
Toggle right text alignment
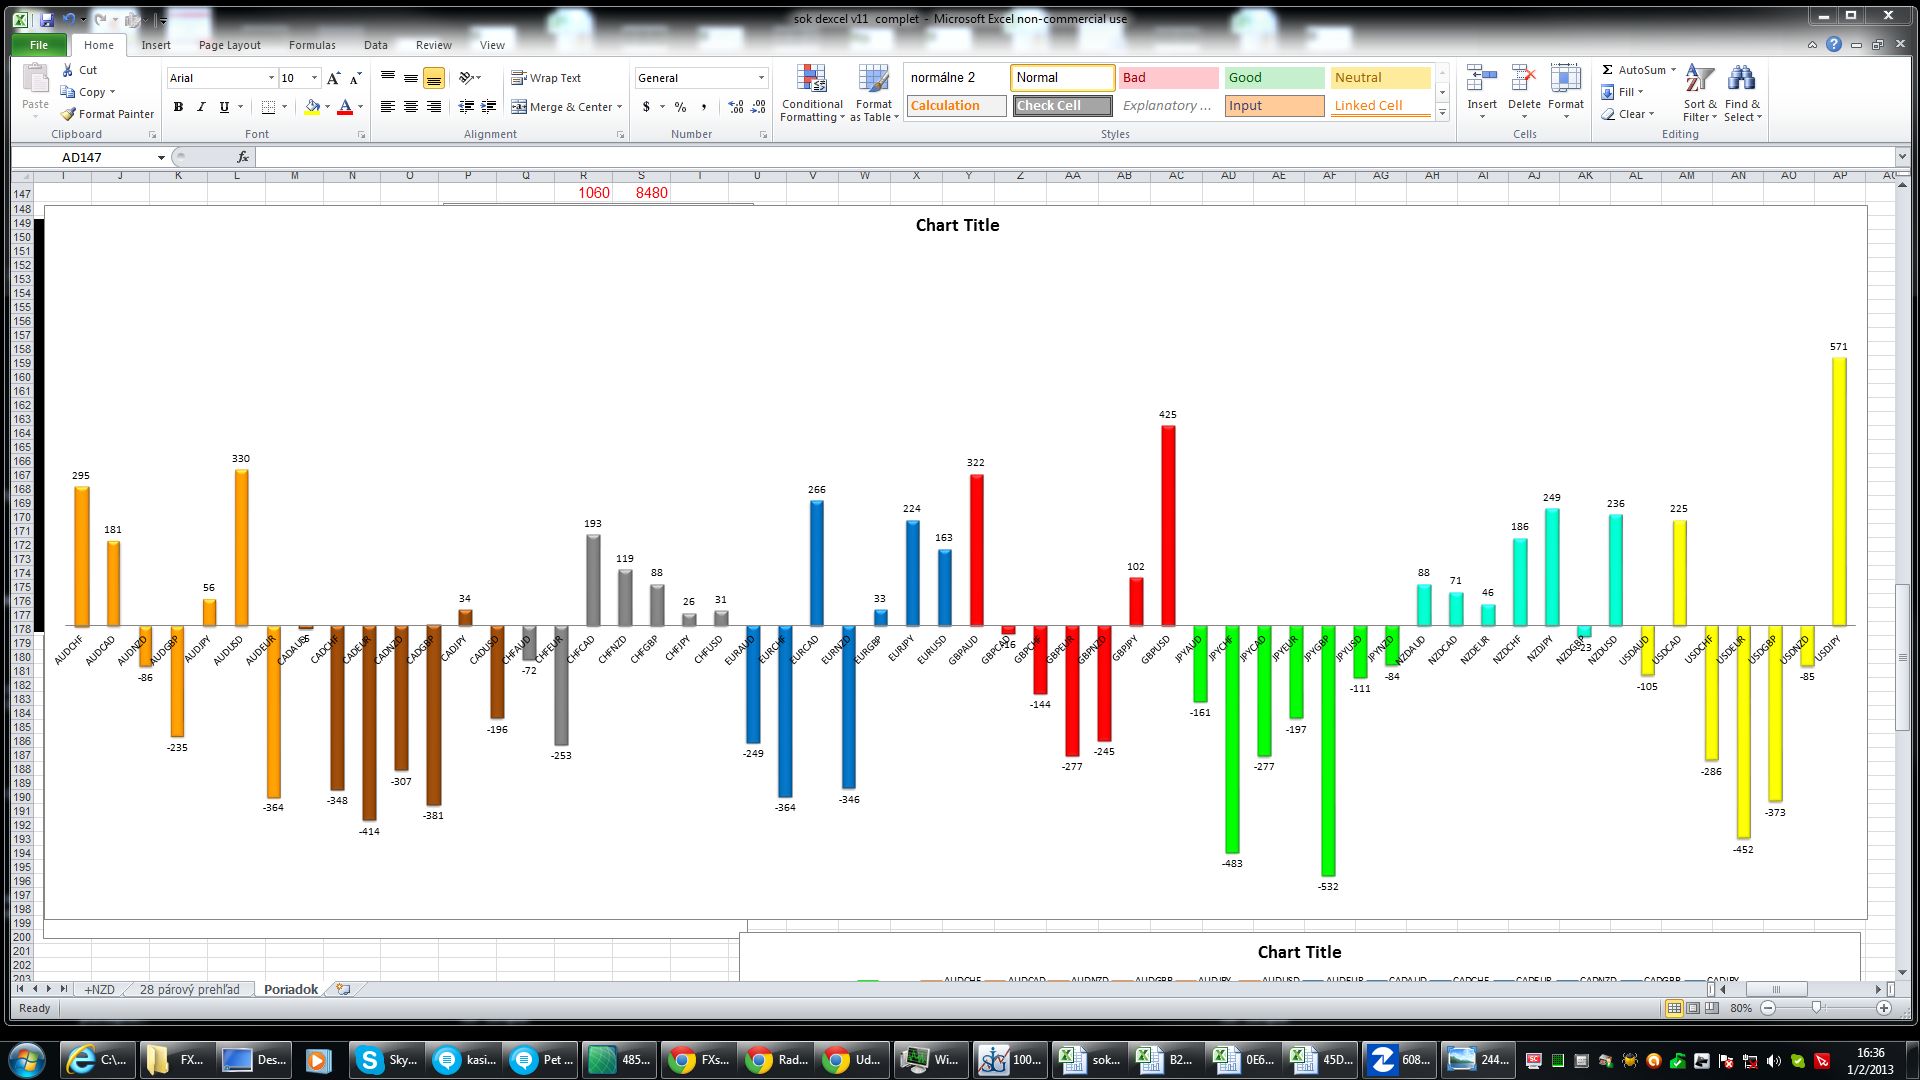pos(434,107)
